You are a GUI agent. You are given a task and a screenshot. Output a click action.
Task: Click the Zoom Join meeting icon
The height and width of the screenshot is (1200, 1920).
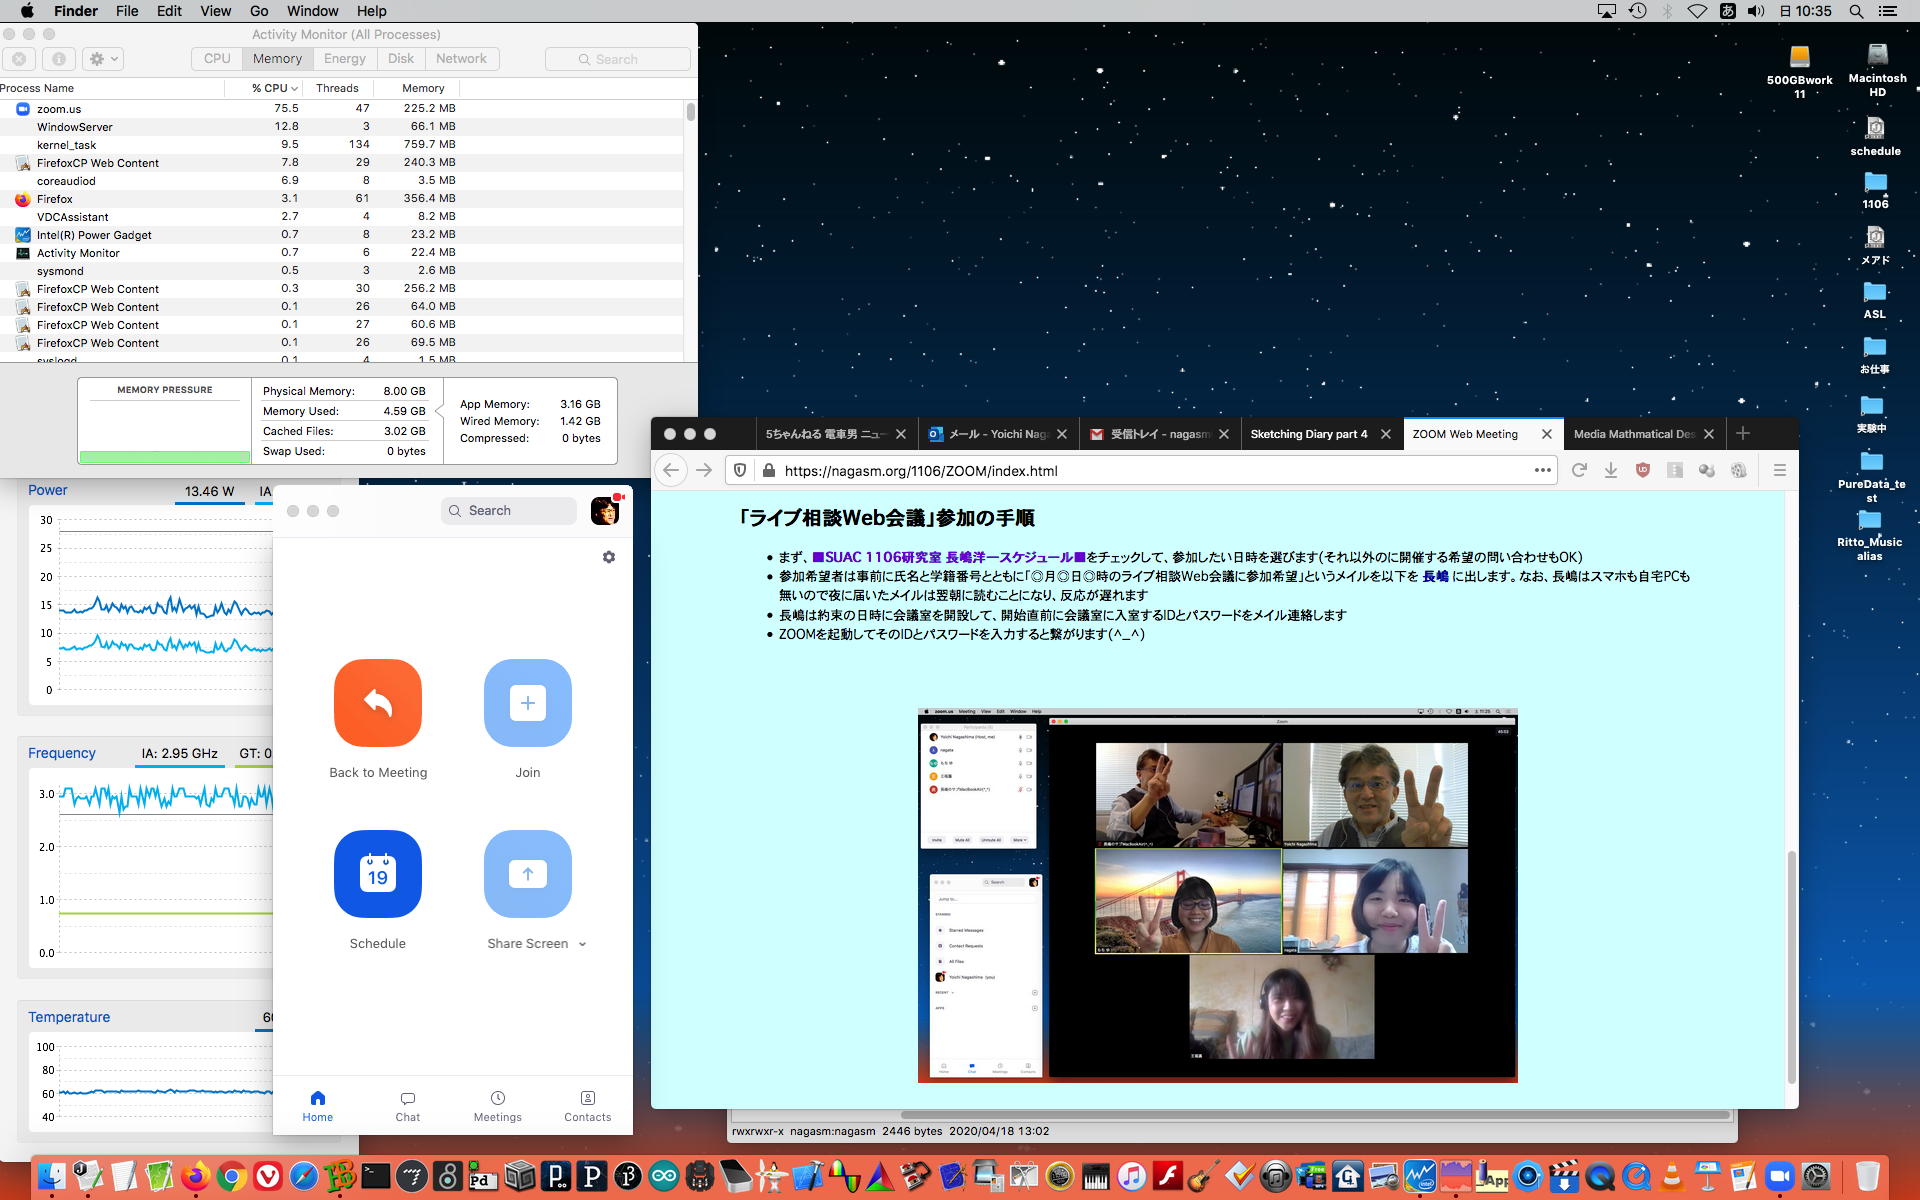[527, 703]
